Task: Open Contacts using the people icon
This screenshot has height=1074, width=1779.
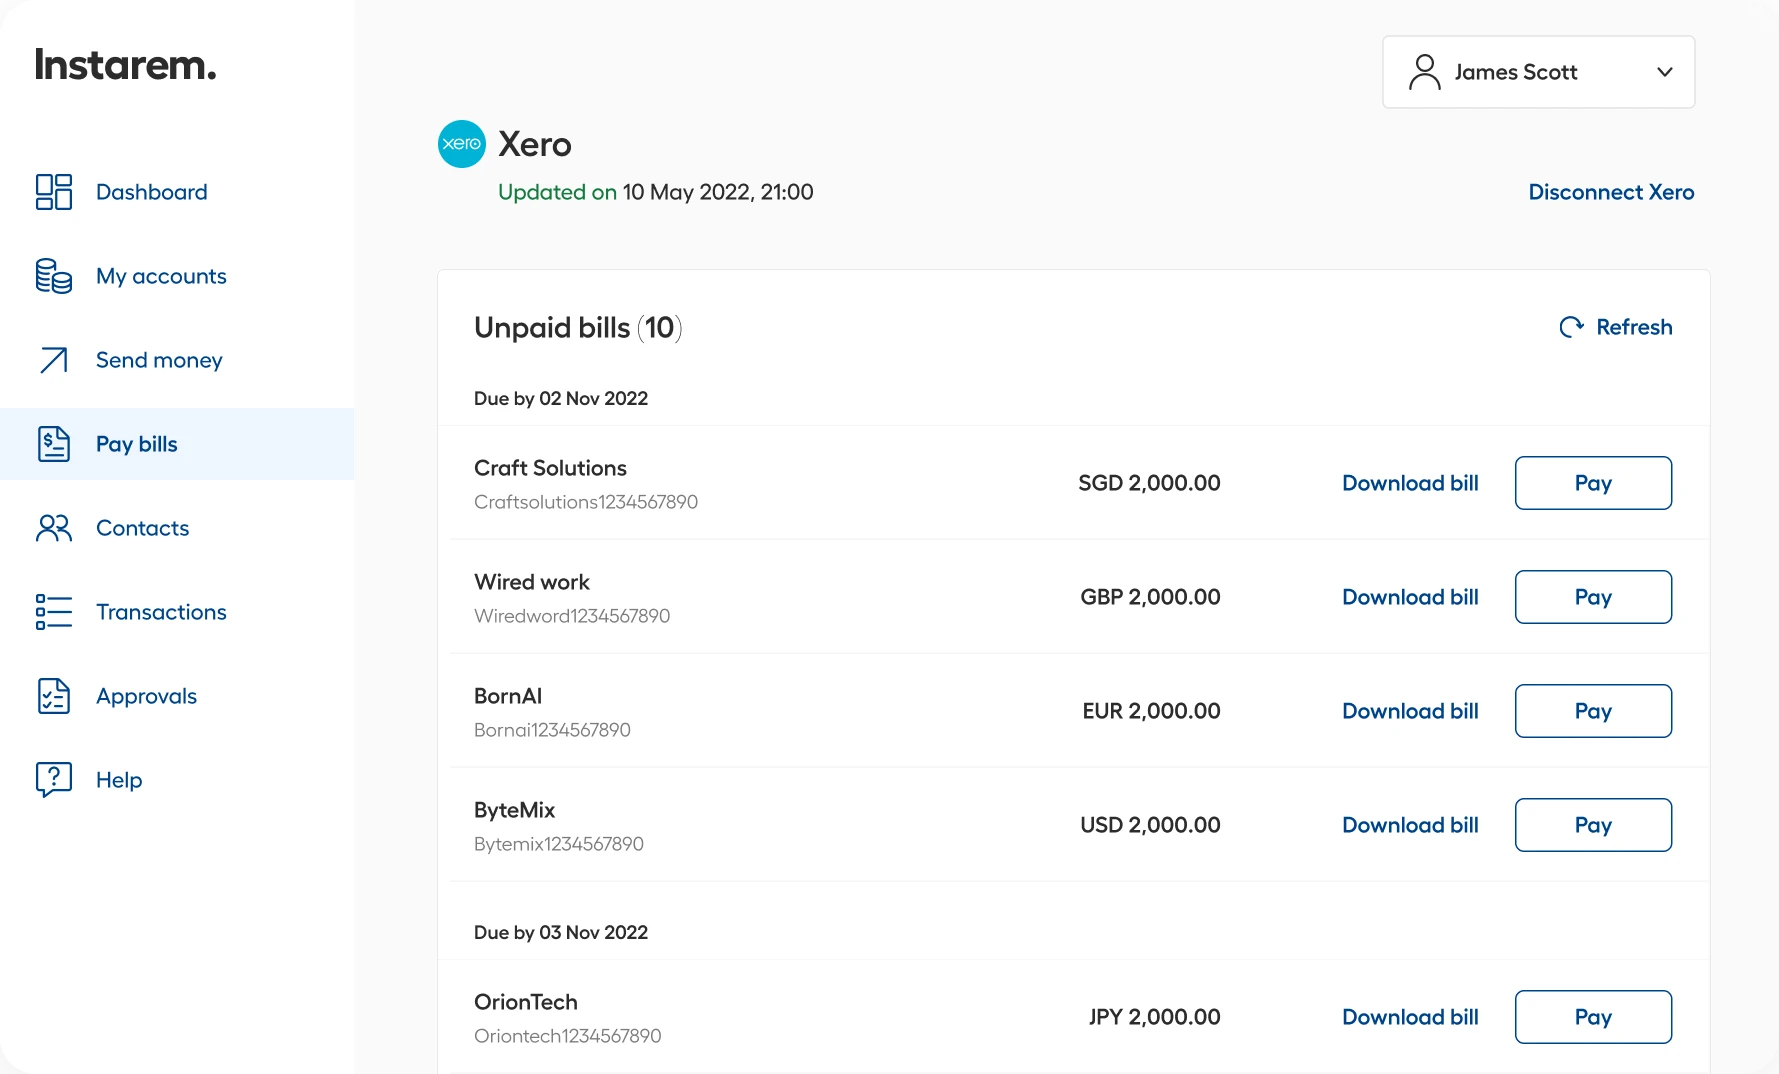Action: 53,528
